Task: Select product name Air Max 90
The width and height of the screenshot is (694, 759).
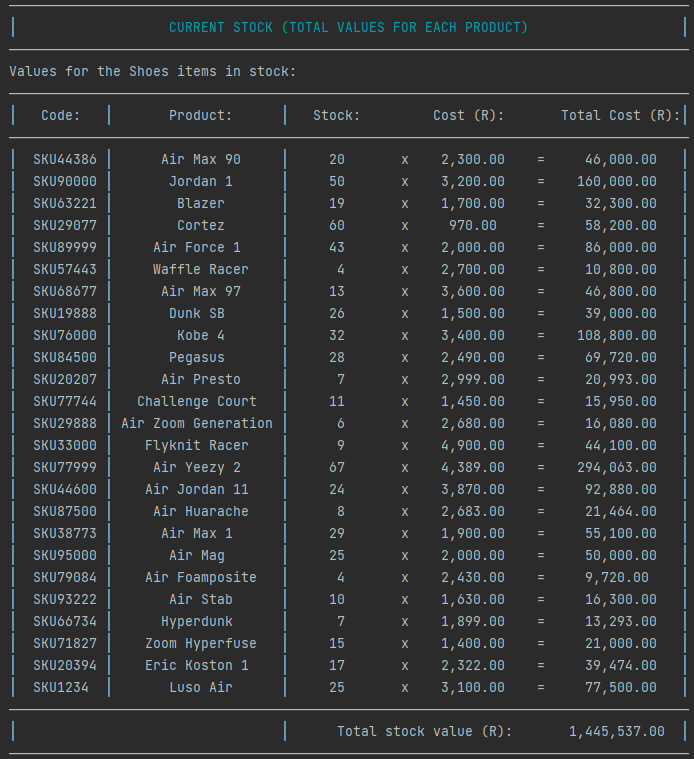Action: (x=201, y=159)
